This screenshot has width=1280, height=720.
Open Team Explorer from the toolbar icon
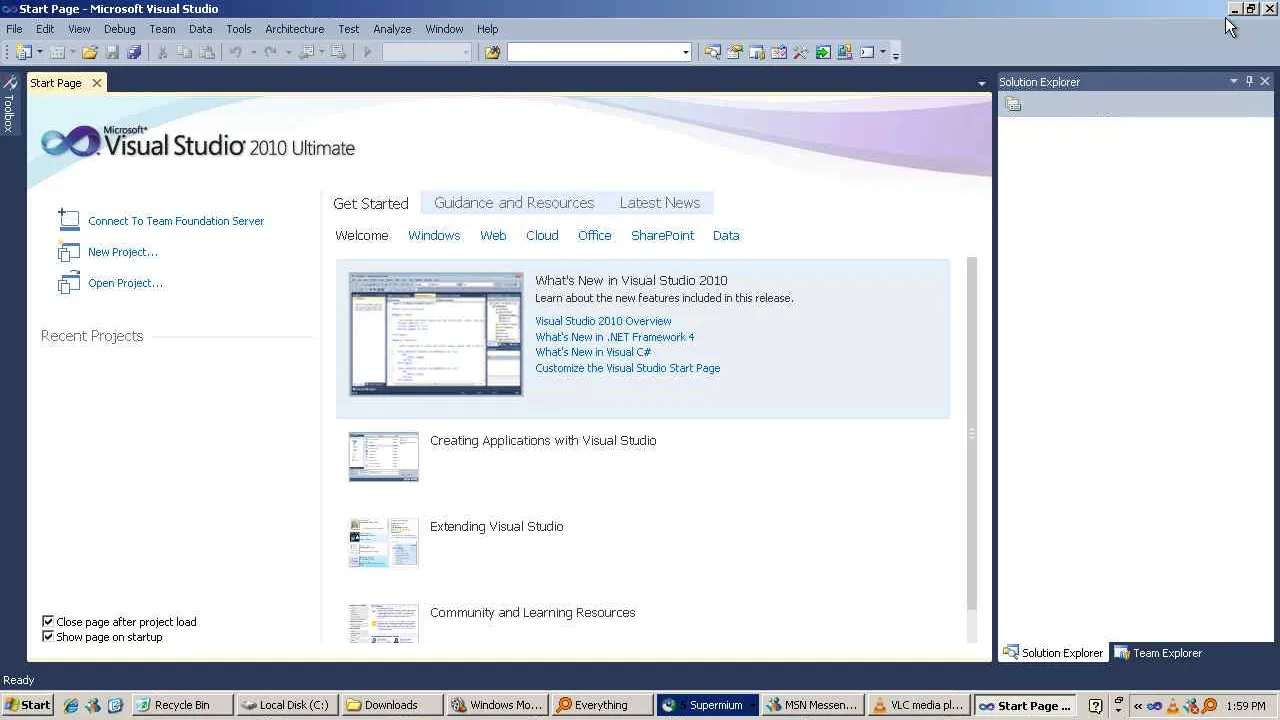click(x=757, y=52)
